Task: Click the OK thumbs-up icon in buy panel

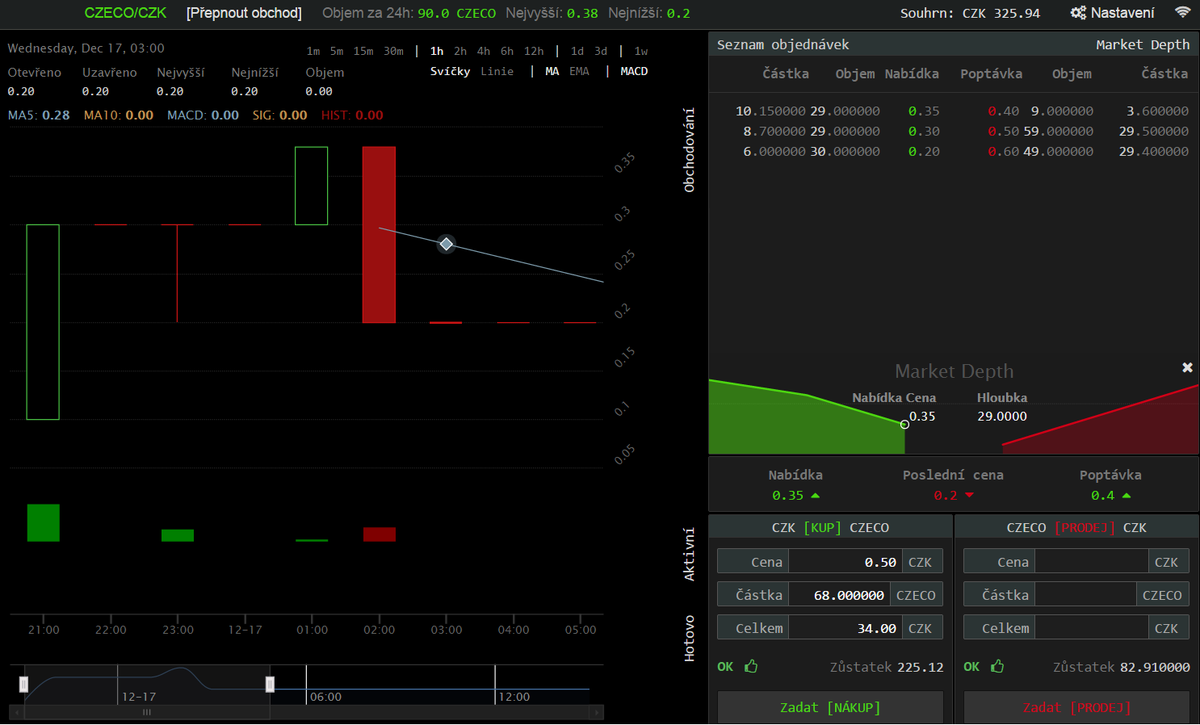Action: tap(752, 666)
